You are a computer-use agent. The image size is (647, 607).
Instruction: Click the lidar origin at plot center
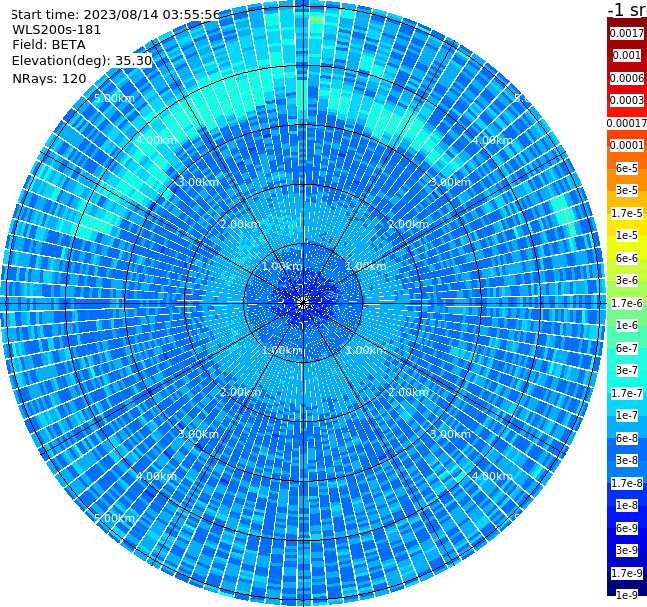[303, 304]
